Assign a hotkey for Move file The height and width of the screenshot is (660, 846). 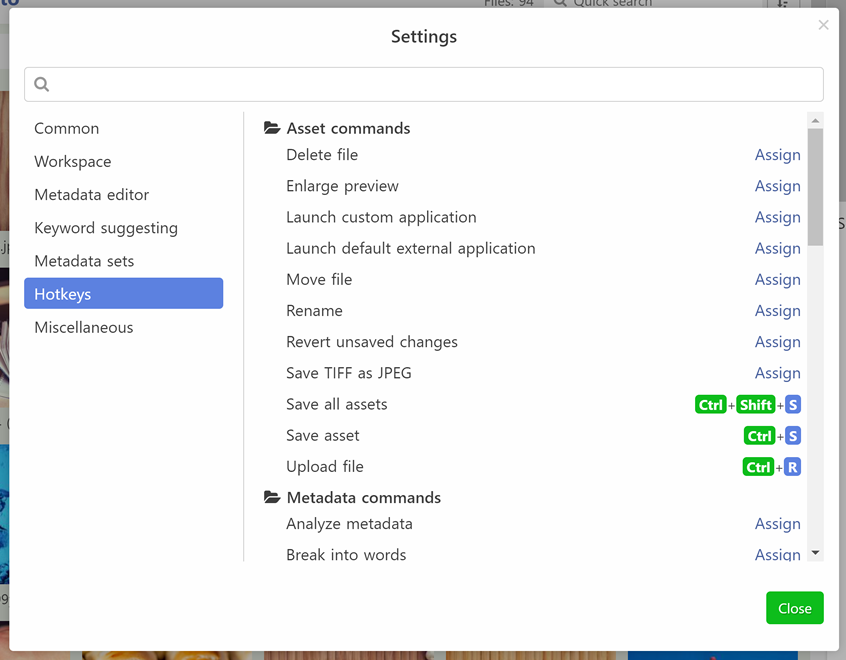coord(777,280)
